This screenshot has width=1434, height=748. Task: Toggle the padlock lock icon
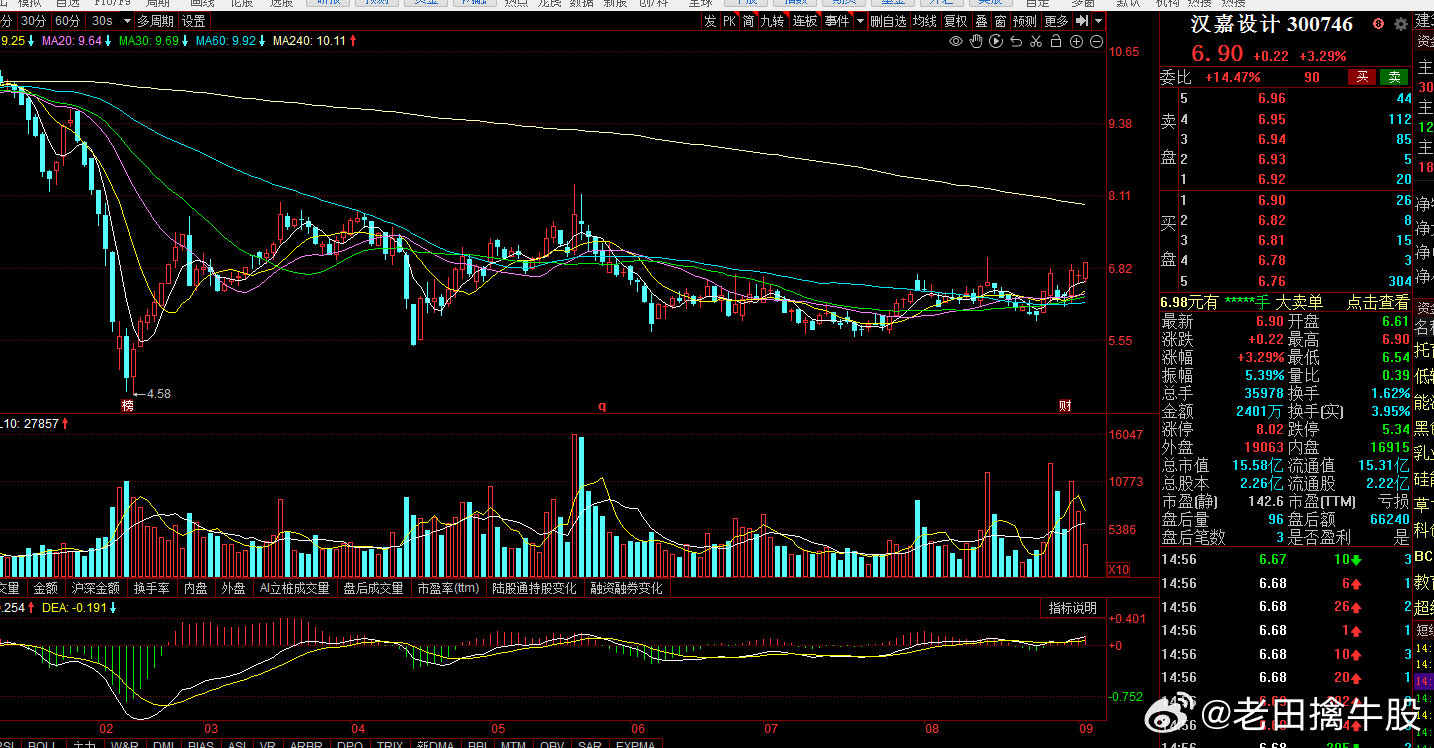tap(1056, 41)
